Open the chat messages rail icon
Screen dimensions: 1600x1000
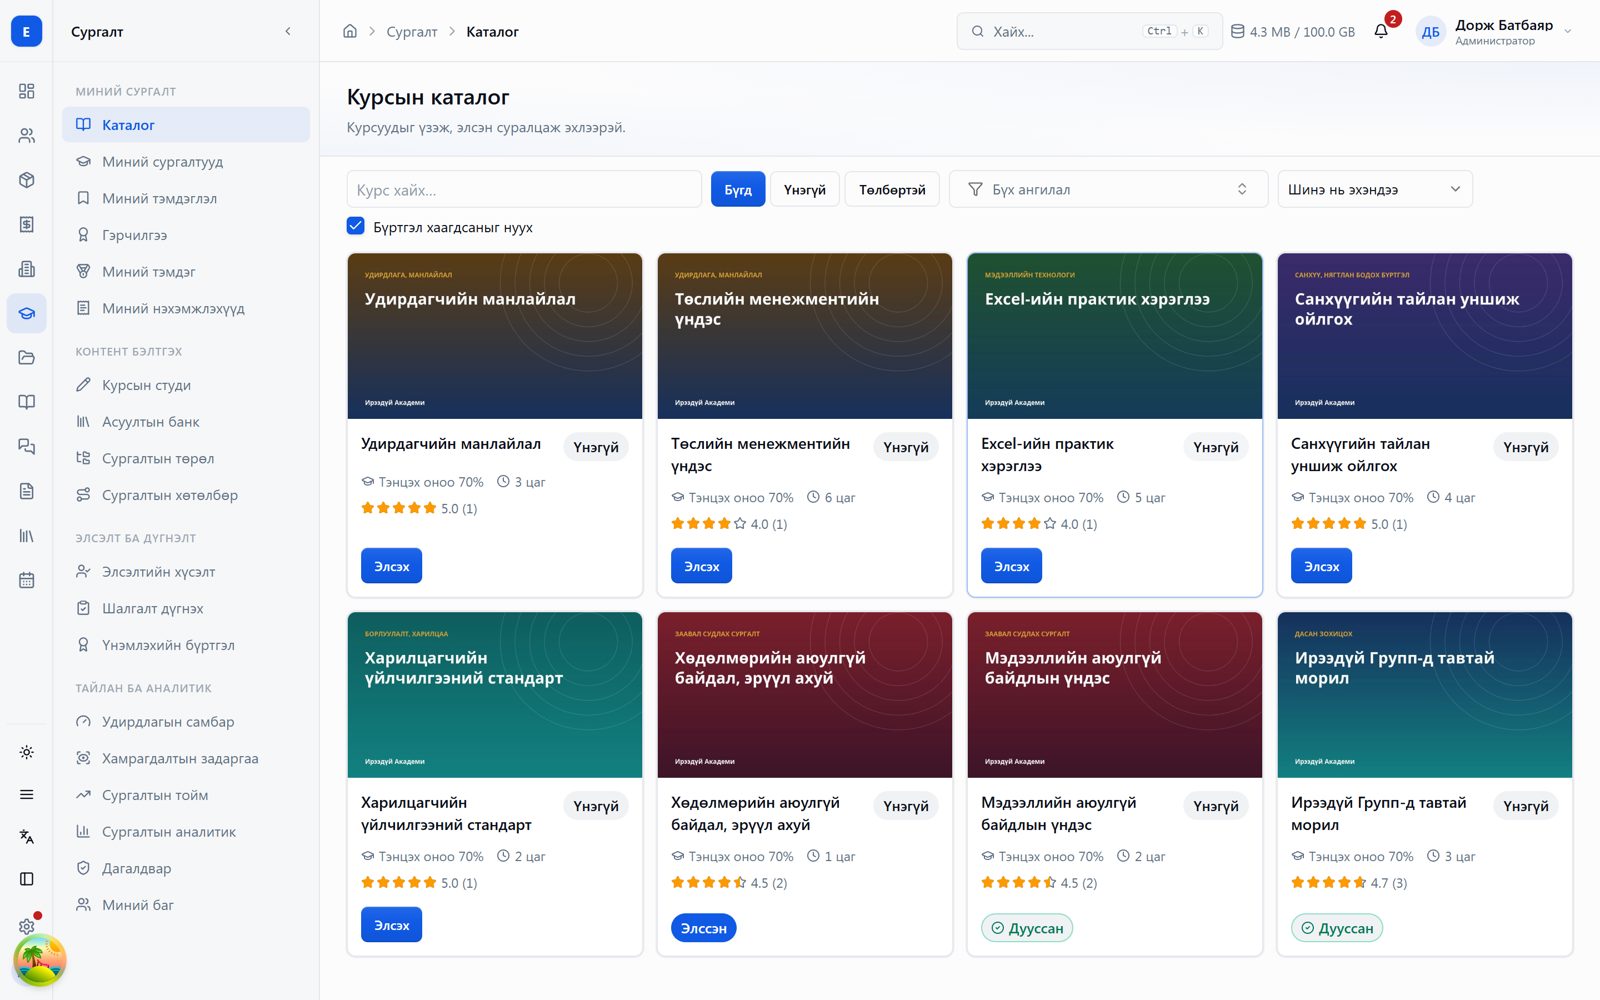click(27, 446)
